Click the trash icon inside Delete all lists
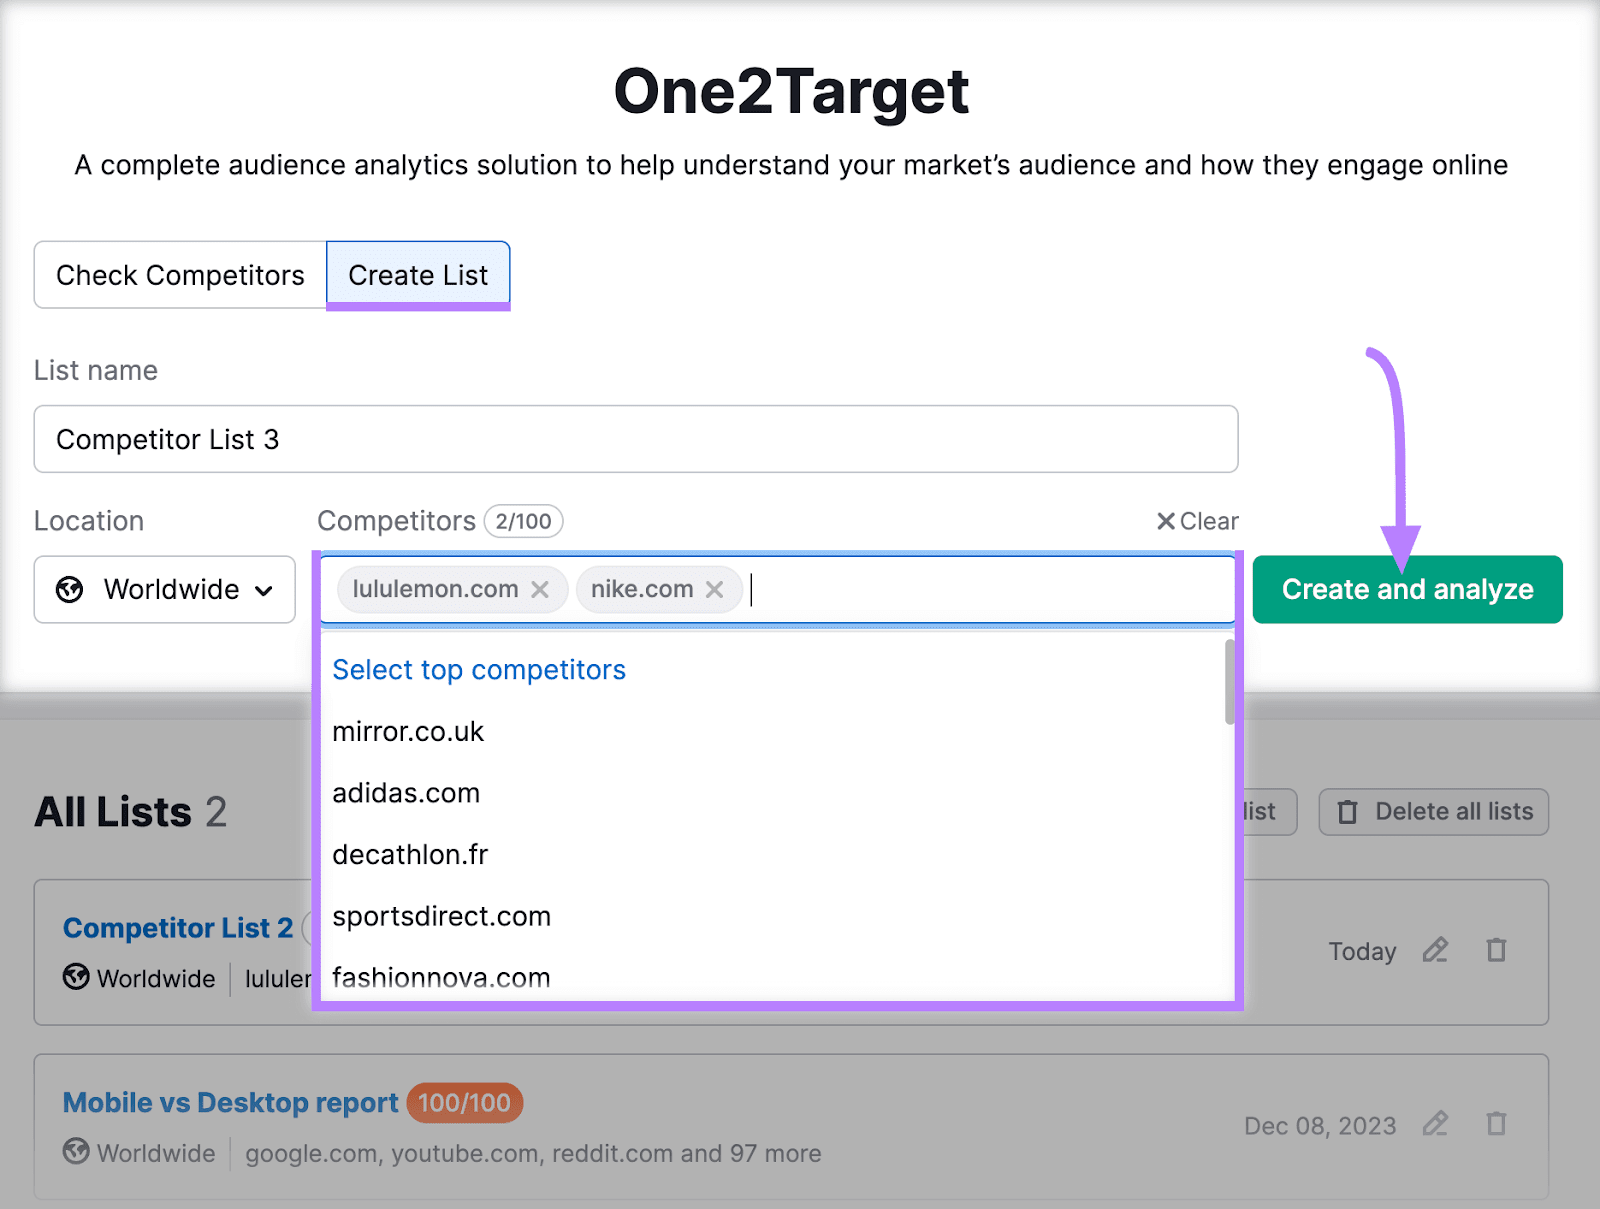The height and width of the screenshot is (1209, 1600). [1346, 812]
